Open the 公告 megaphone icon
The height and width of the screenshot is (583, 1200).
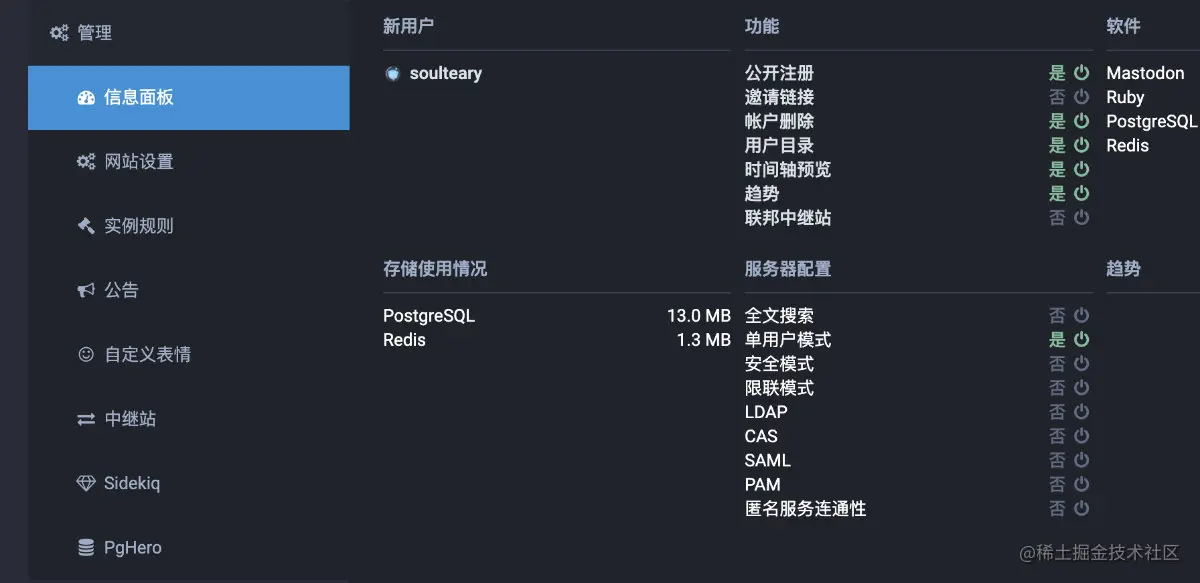coord(86,289)
